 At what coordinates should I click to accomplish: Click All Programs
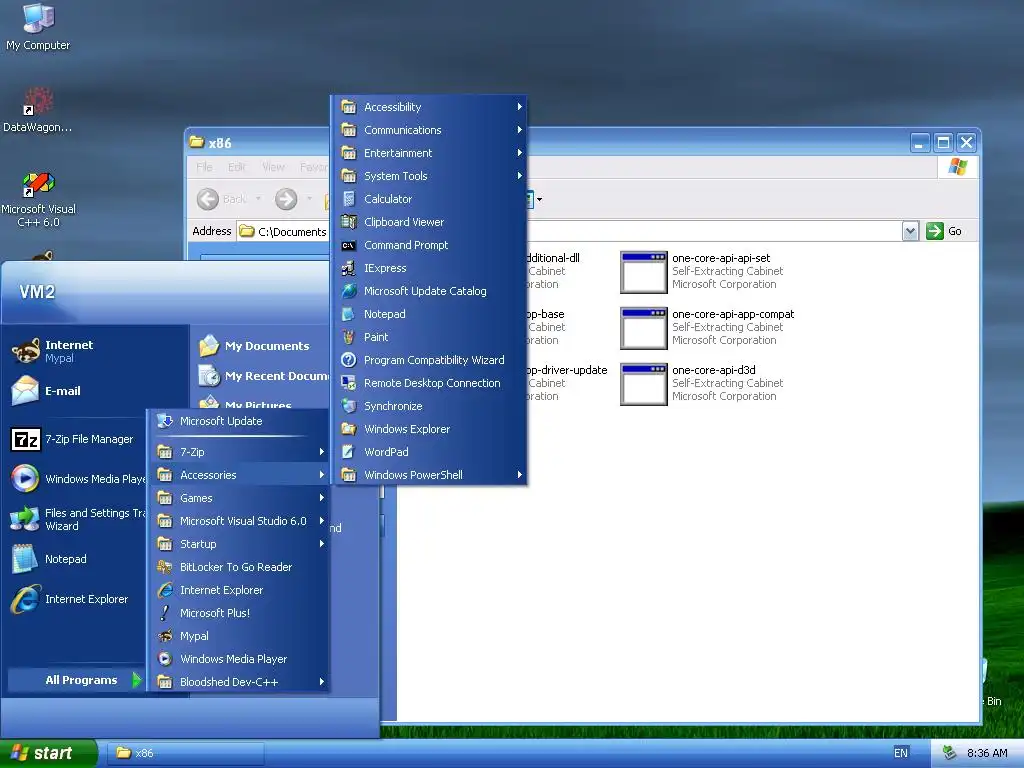point(76,680)
